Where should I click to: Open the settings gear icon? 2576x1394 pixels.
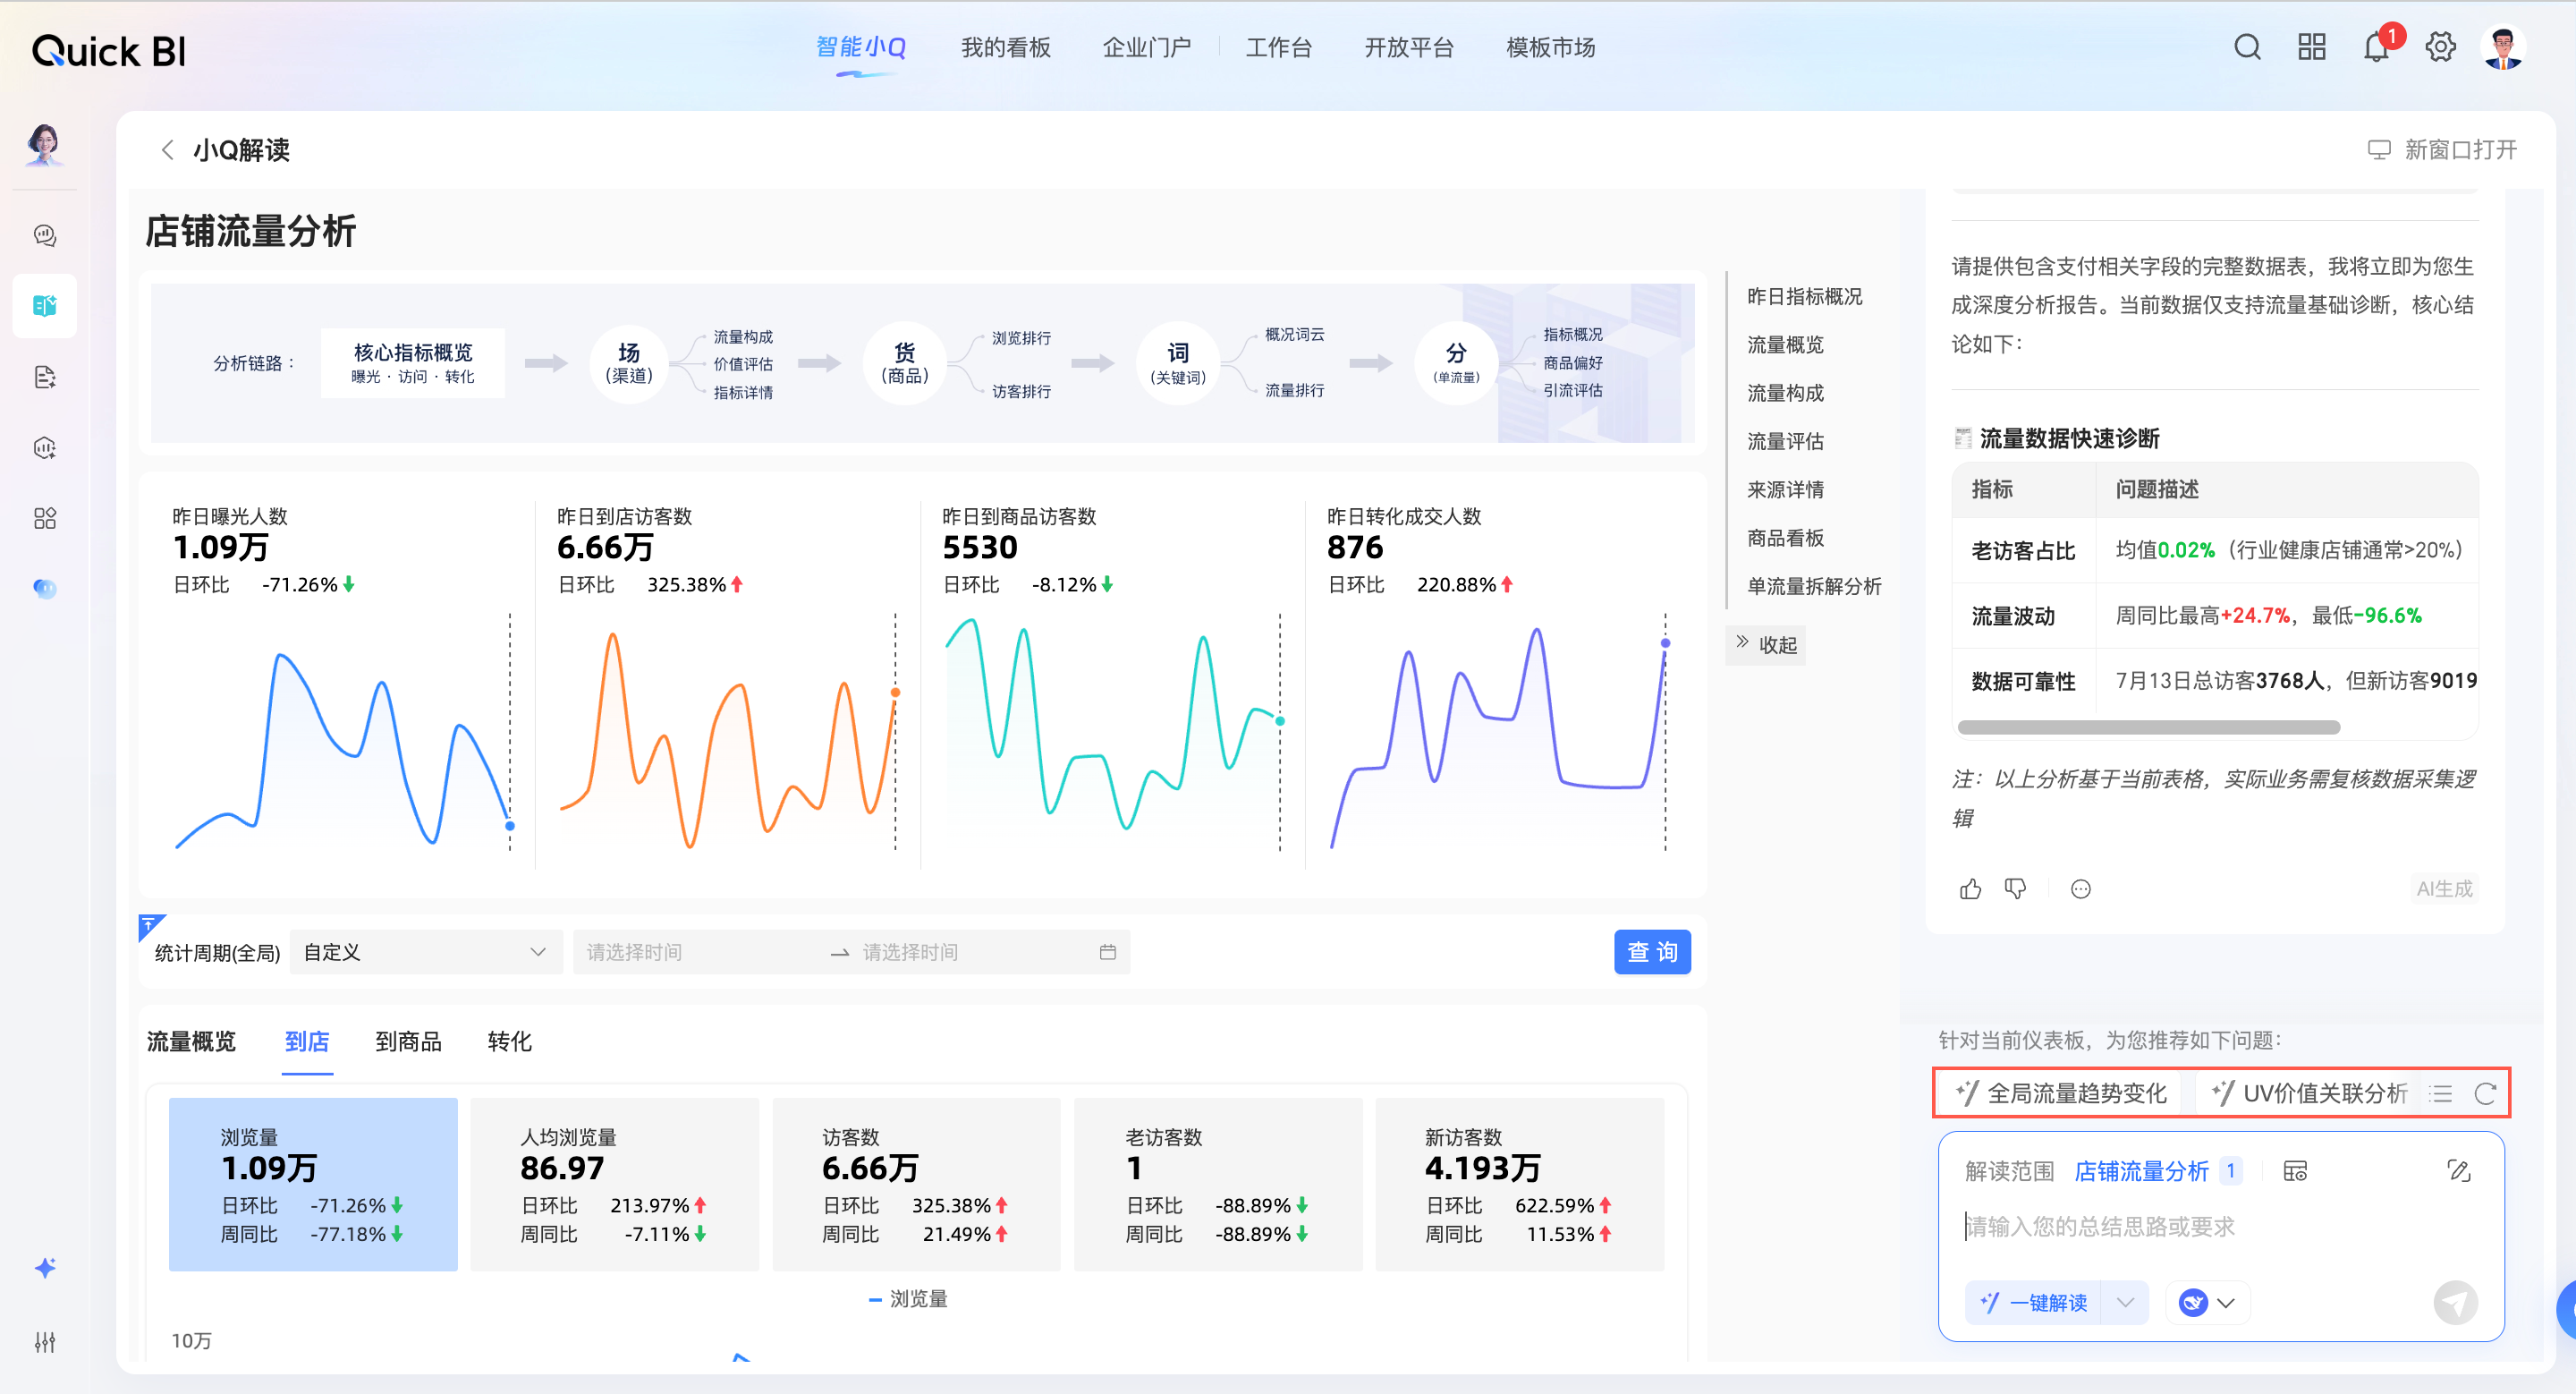tap(2439, 47)
